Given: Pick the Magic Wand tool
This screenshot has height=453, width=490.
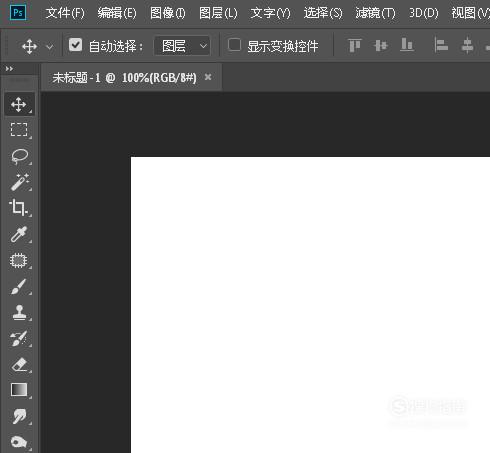Looking at the screenshot, I should [19, 182].
